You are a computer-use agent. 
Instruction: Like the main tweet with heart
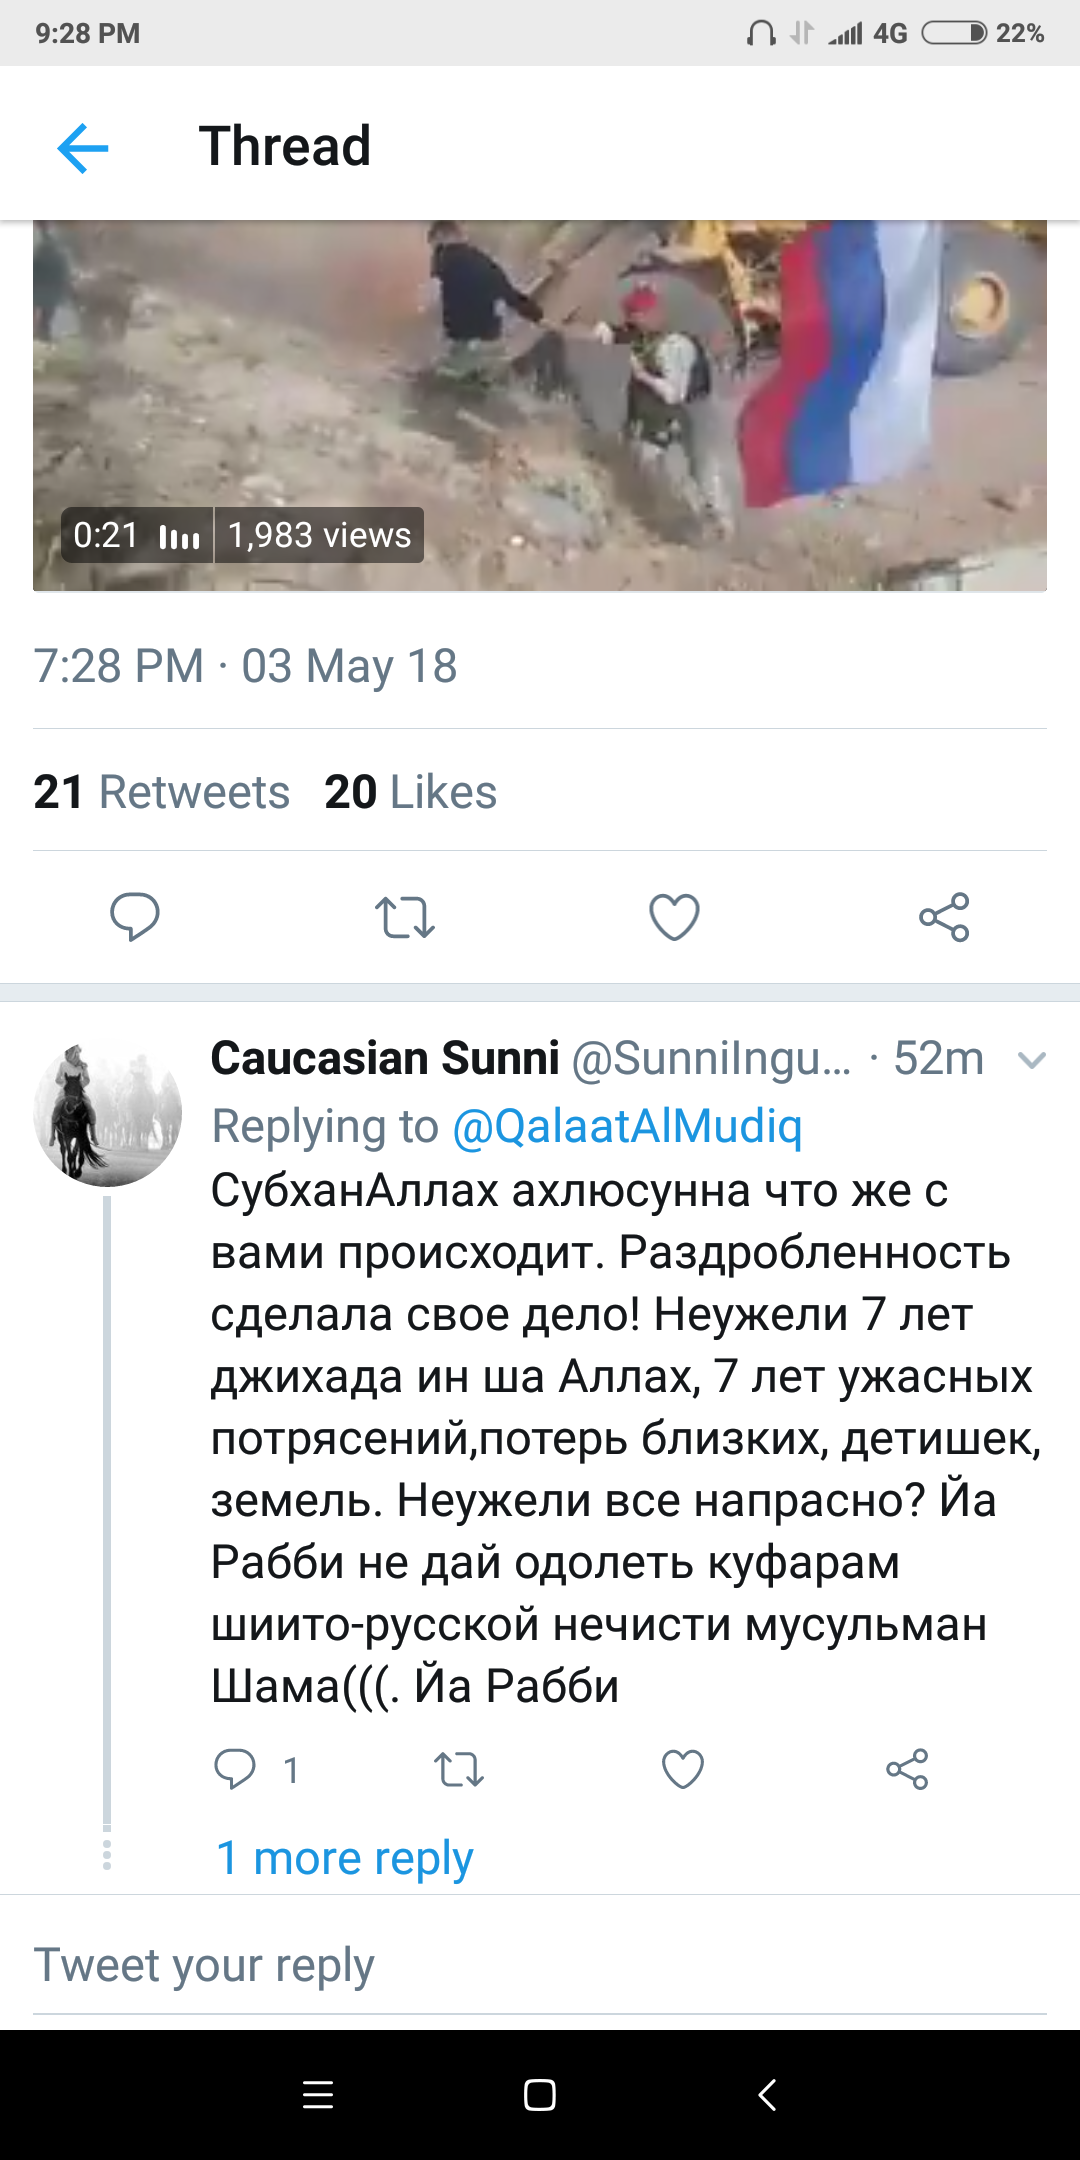point(674,916)
